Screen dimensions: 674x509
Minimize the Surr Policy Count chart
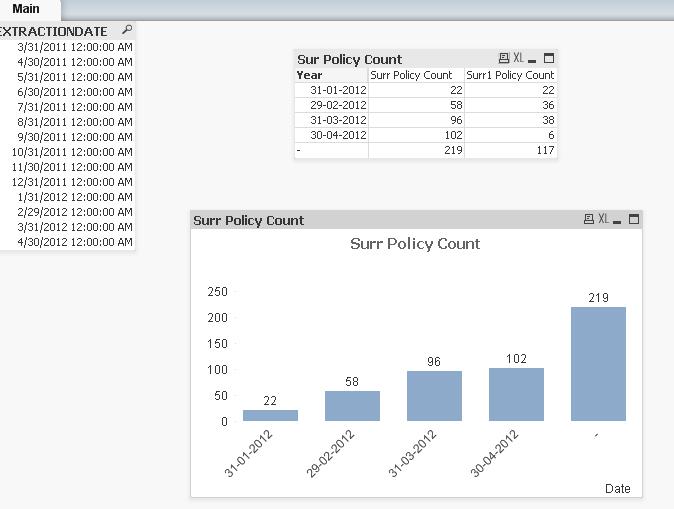pyautogui.click(x=617, y=221)
